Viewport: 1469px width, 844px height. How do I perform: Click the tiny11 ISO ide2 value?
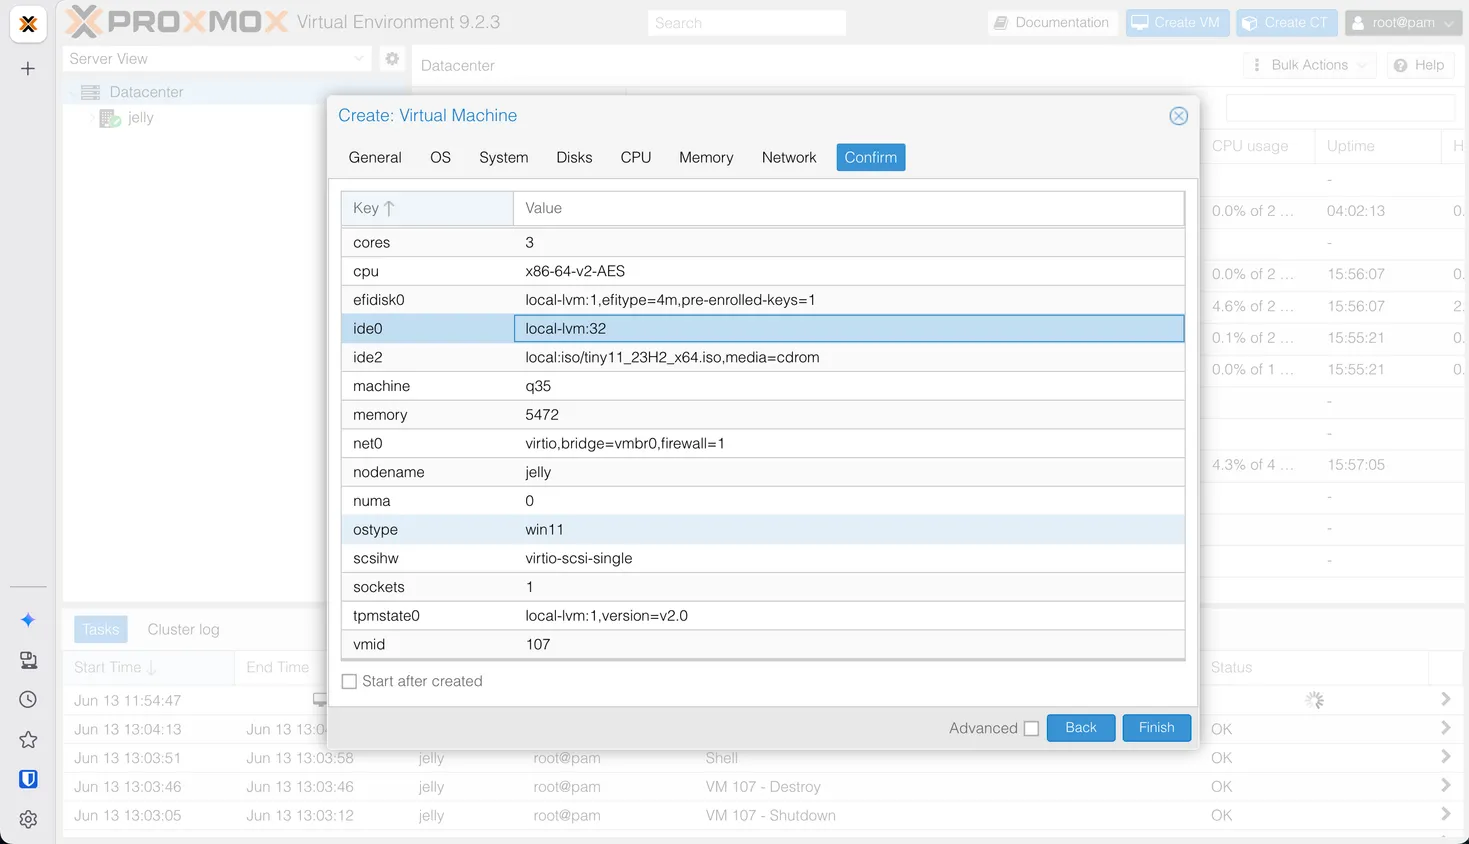[672, 357]
